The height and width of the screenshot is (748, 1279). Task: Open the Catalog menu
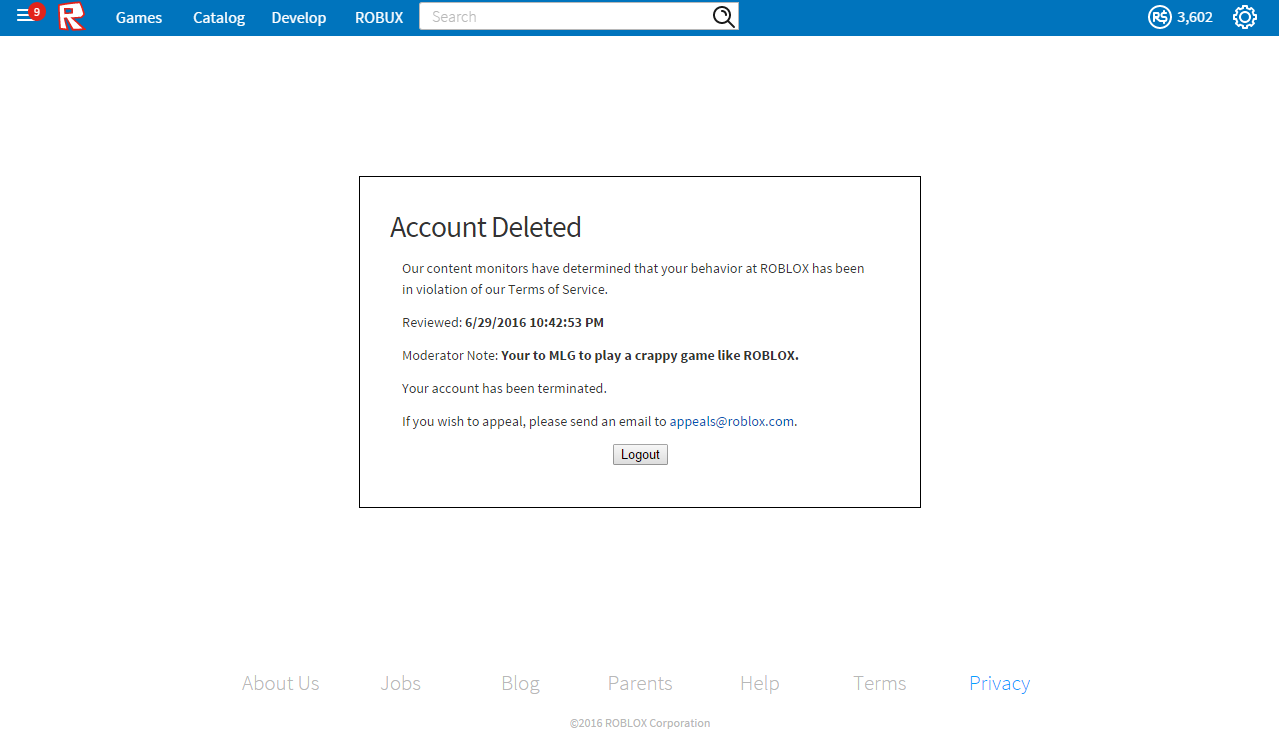(219, 18)
